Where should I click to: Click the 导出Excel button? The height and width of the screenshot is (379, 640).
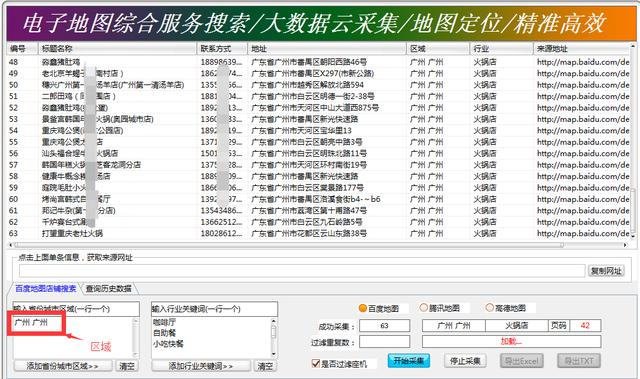(522, 361)
